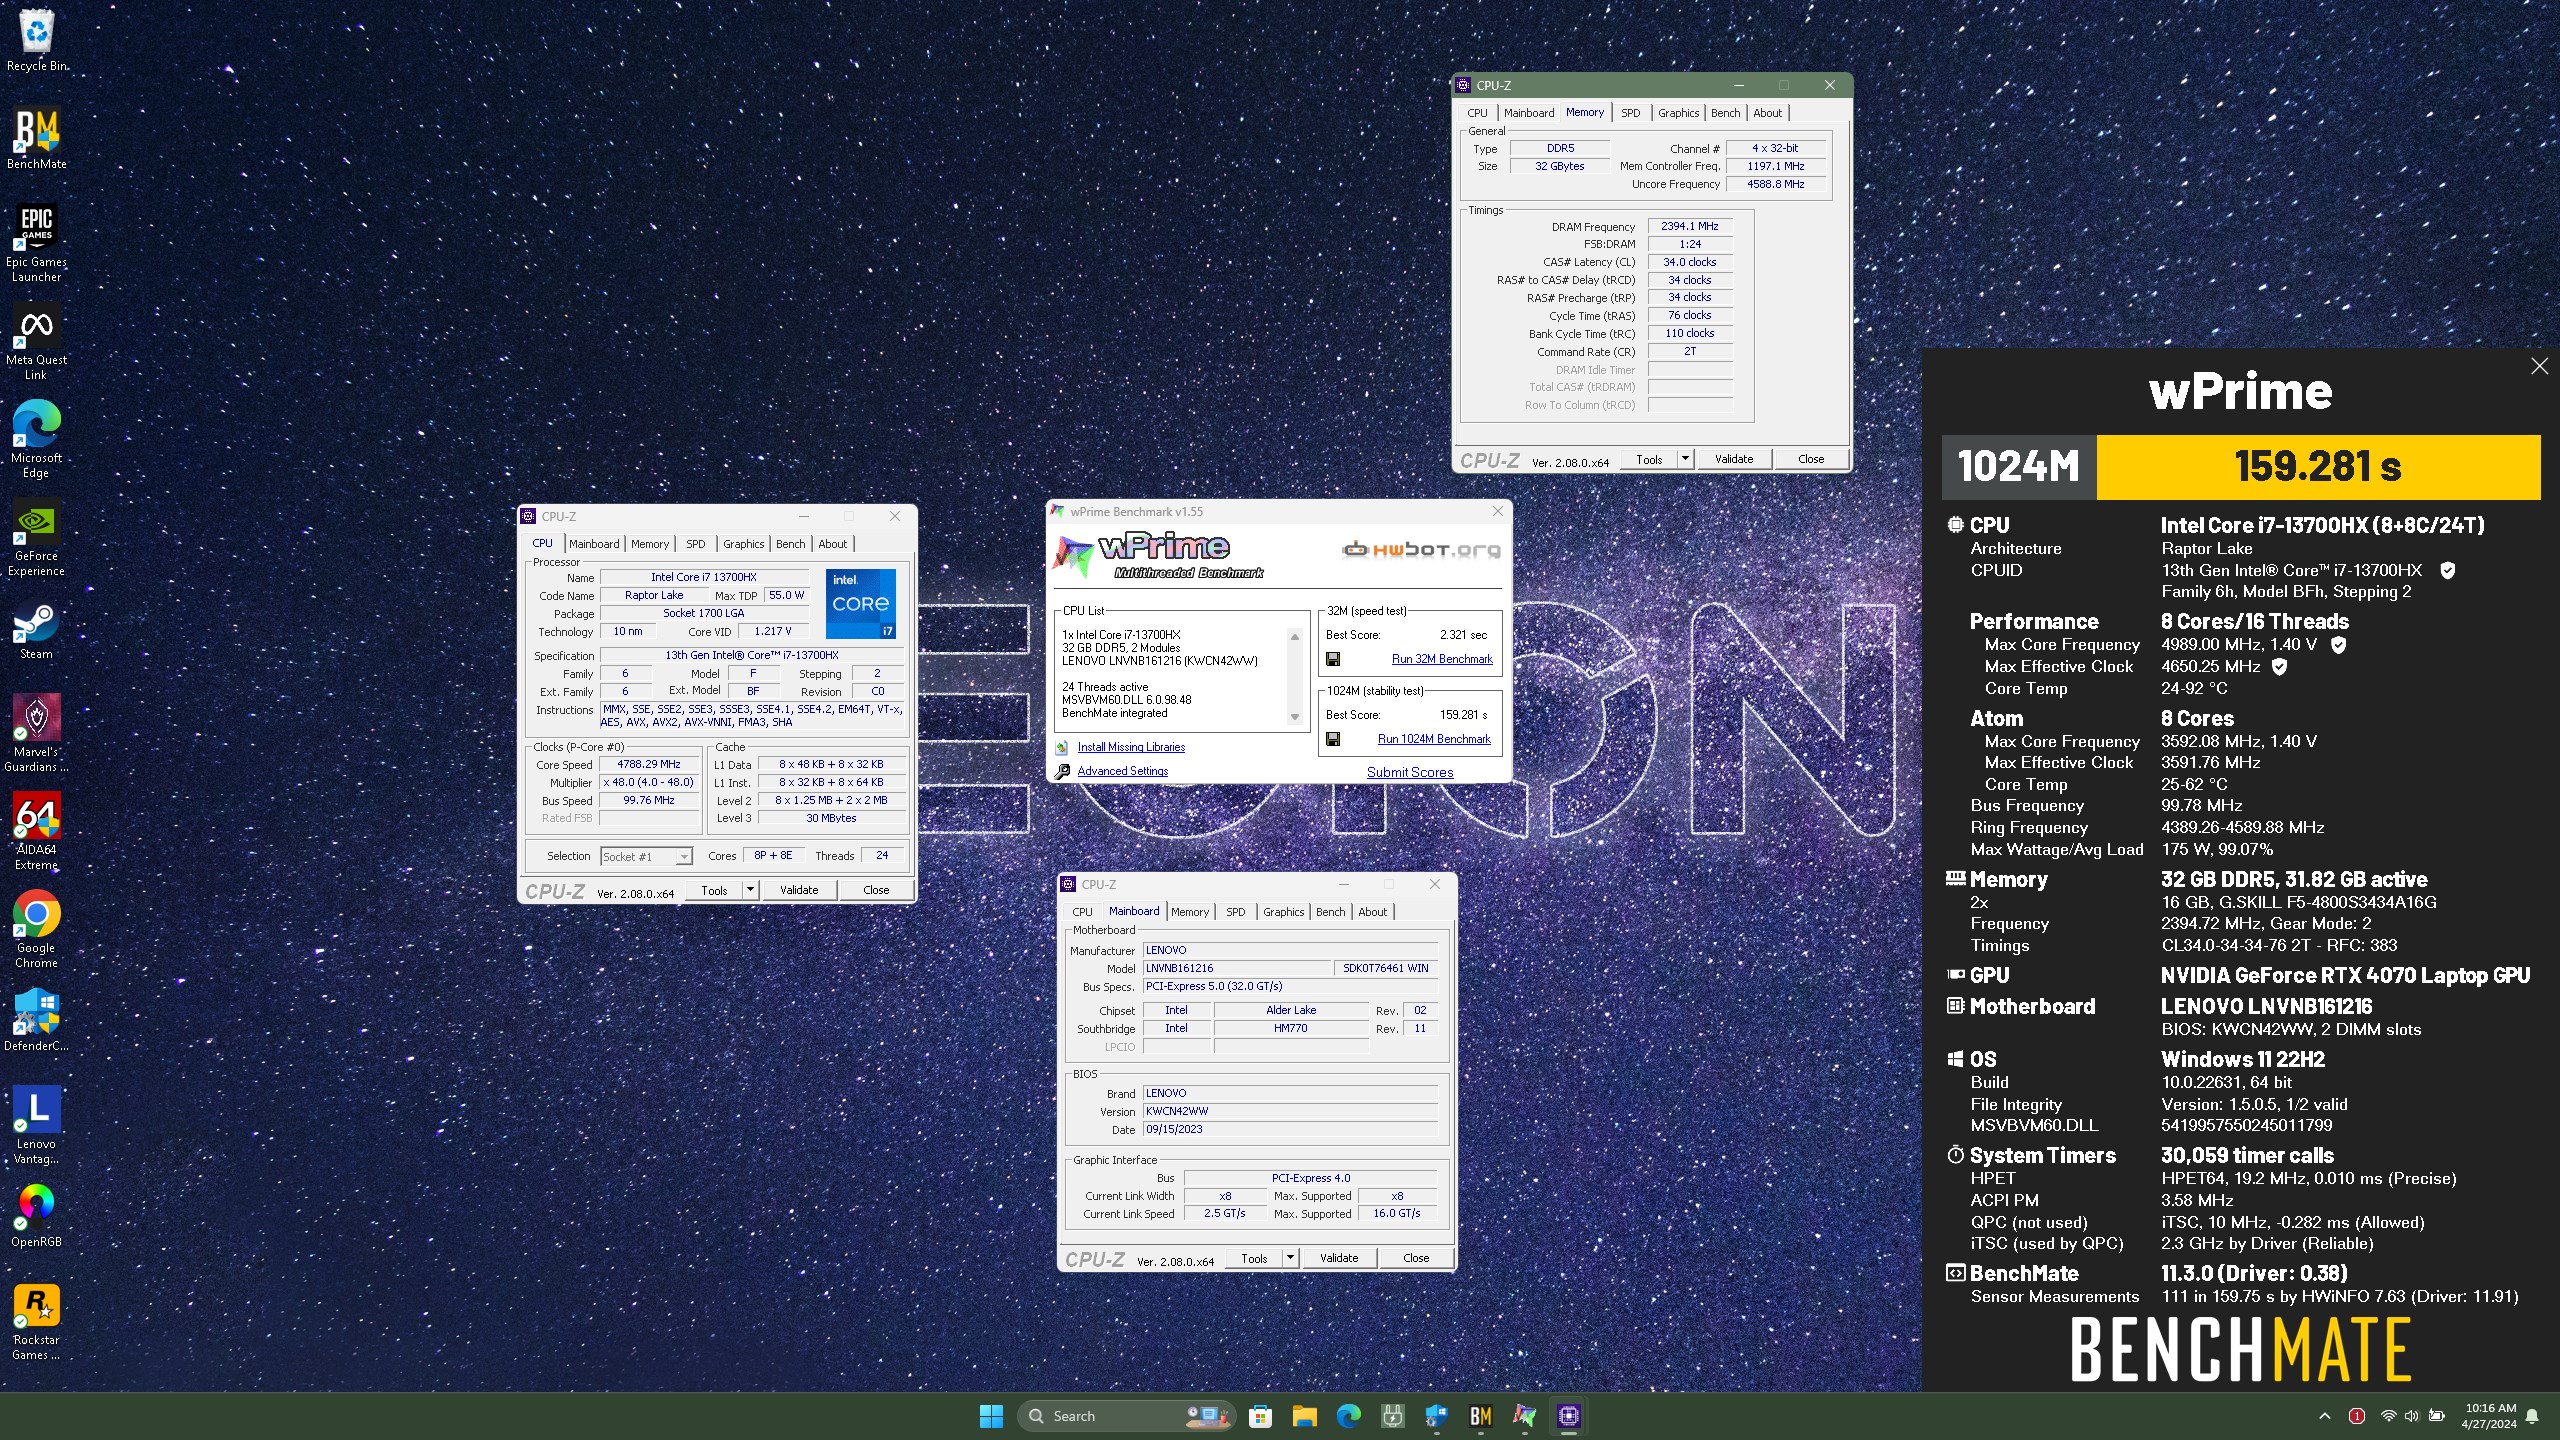Open Install Missing Libraries link in wPrime

coord(1131,747)
